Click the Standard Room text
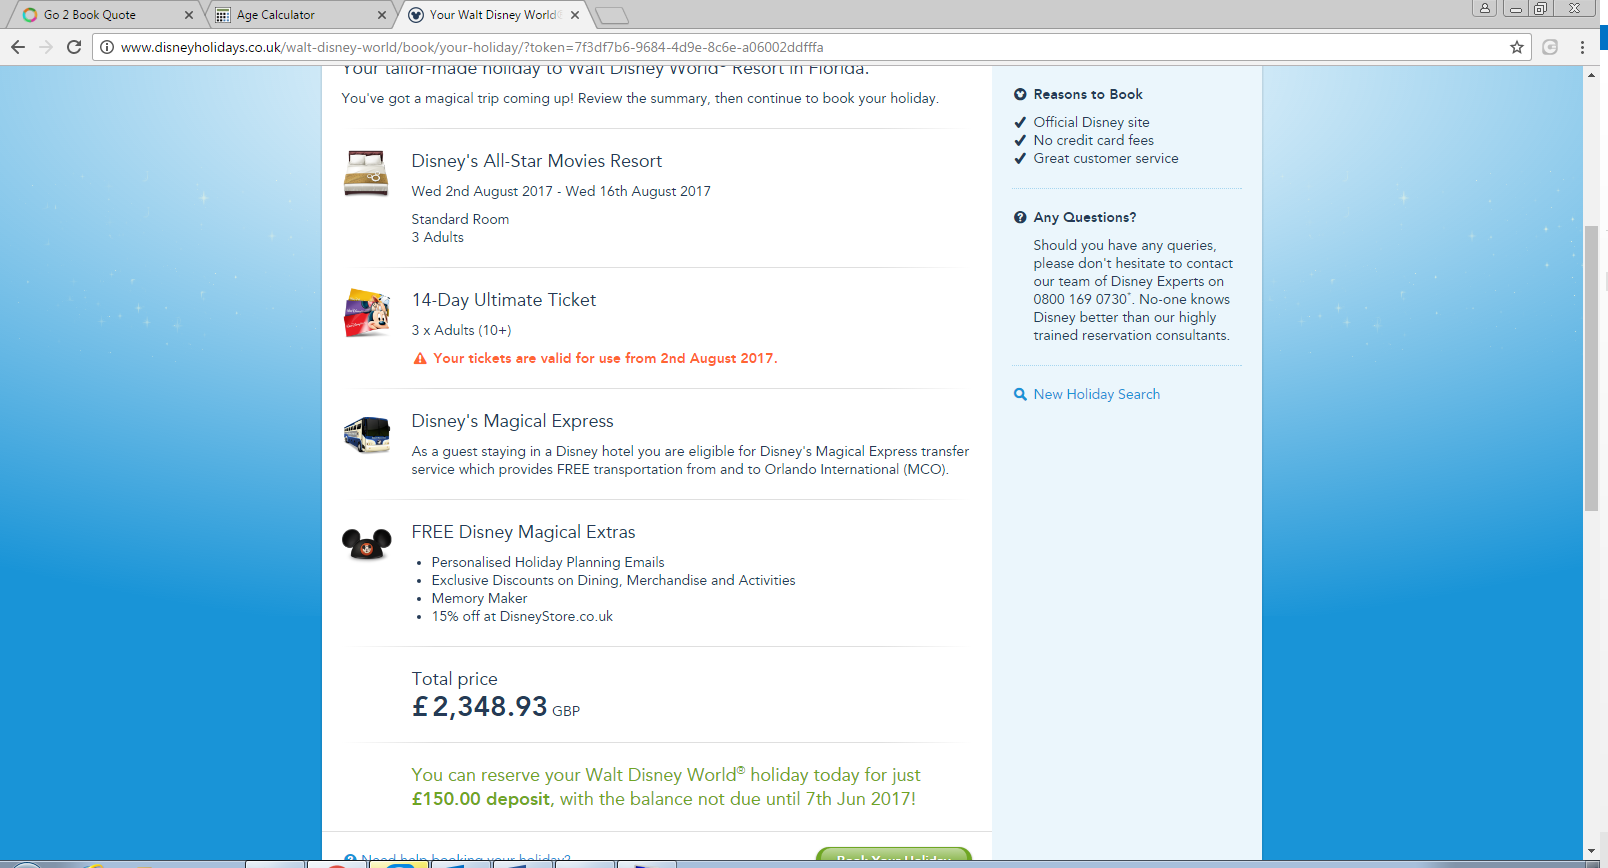 pos(460,219)
